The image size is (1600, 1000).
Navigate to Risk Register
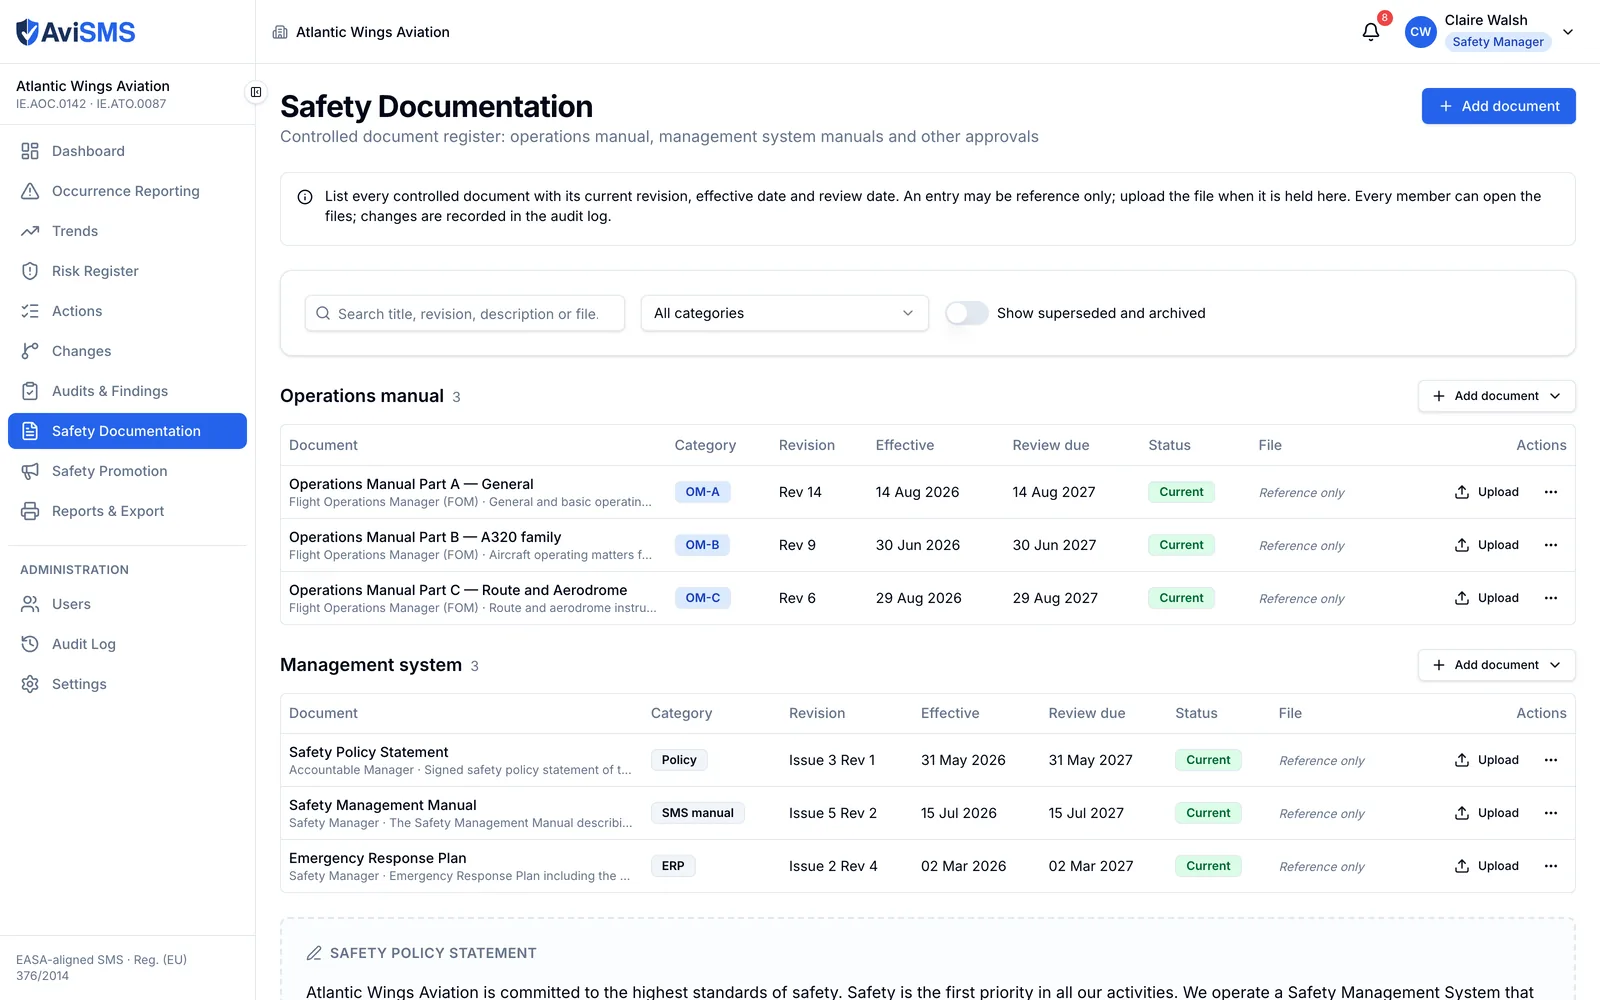[127, 271]
